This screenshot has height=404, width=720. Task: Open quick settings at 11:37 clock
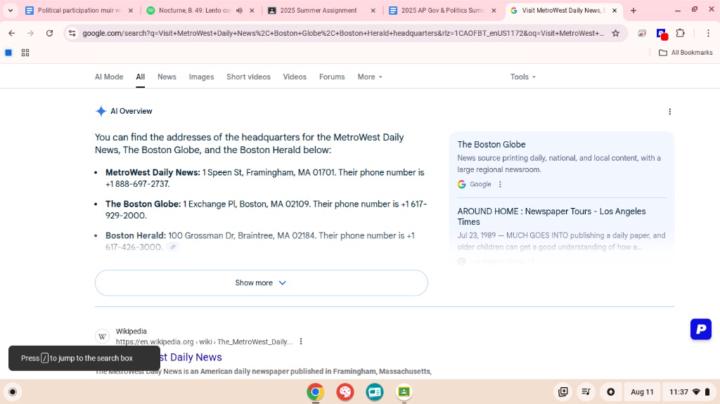pyautogui.click(x=689, y=392)
